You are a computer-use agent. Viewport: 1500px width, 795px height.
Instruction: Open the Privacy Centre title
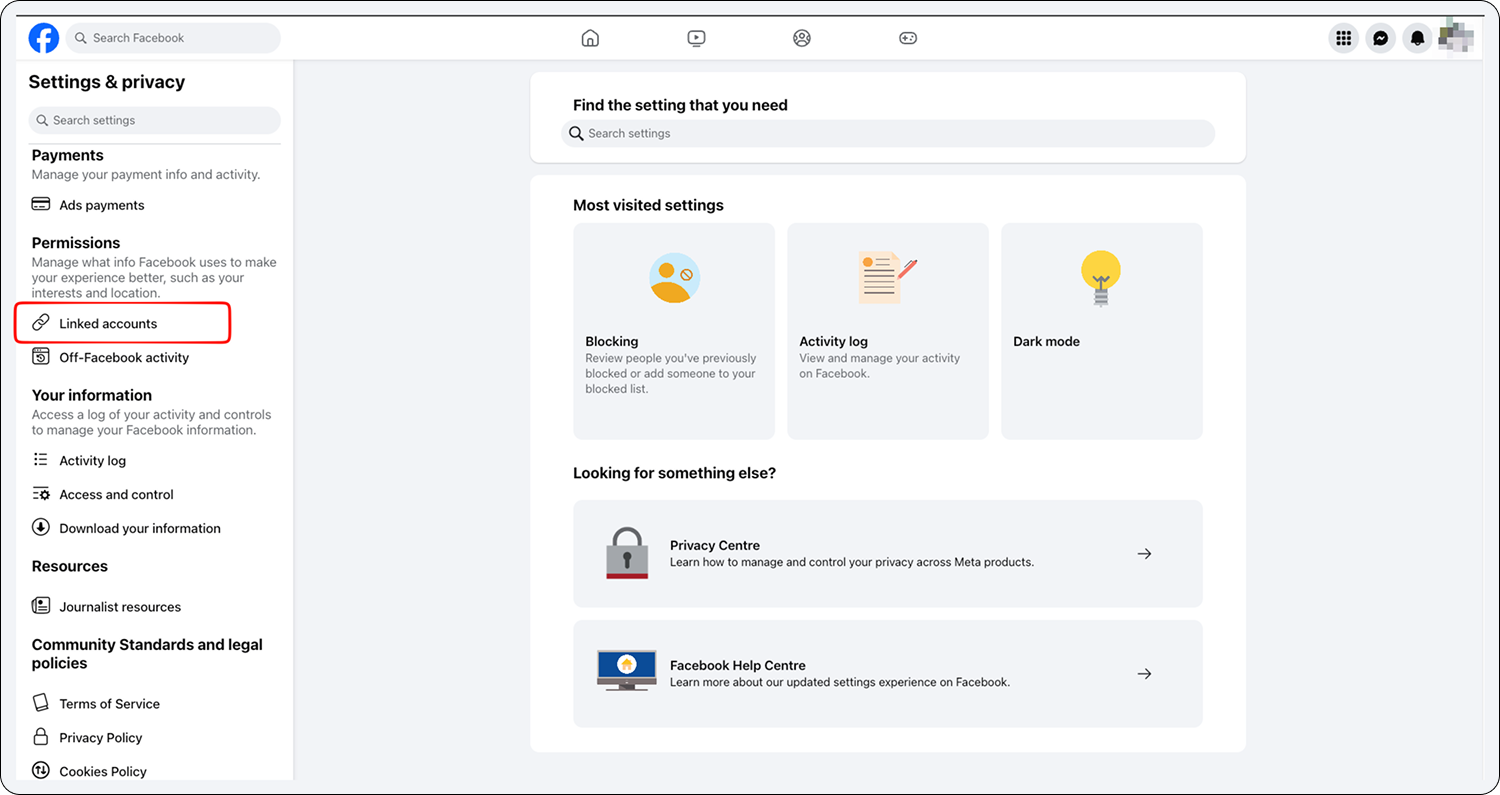coord(715,545)
